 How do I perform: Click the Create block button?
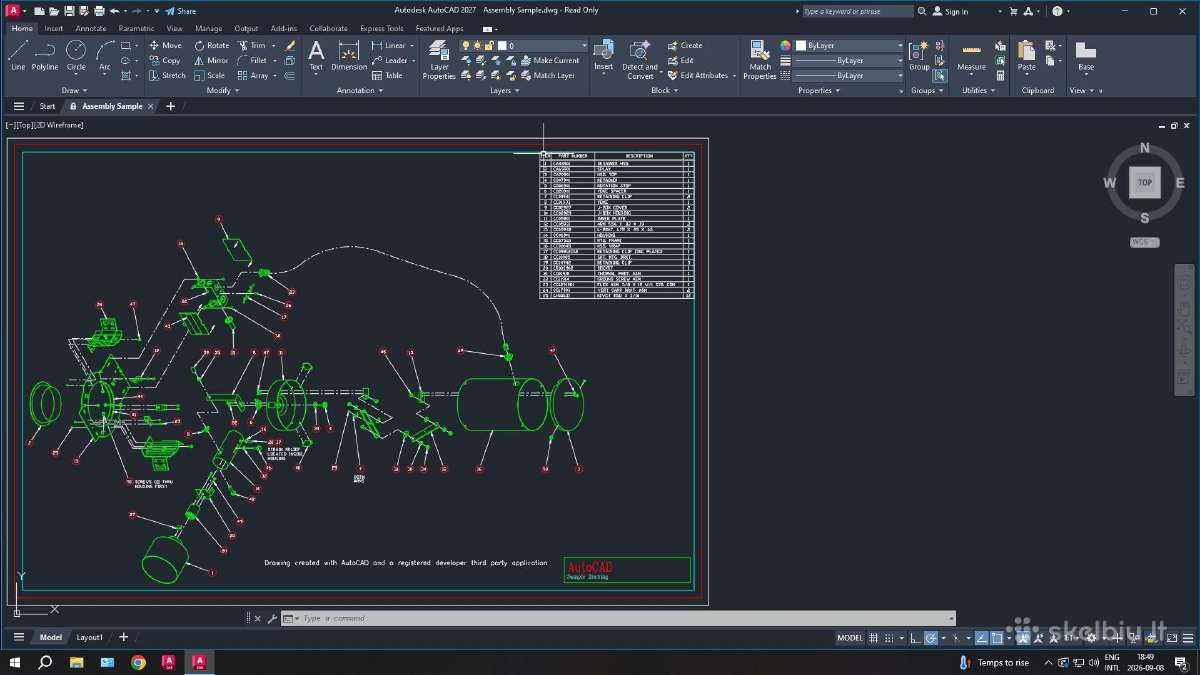pos(685,45)
